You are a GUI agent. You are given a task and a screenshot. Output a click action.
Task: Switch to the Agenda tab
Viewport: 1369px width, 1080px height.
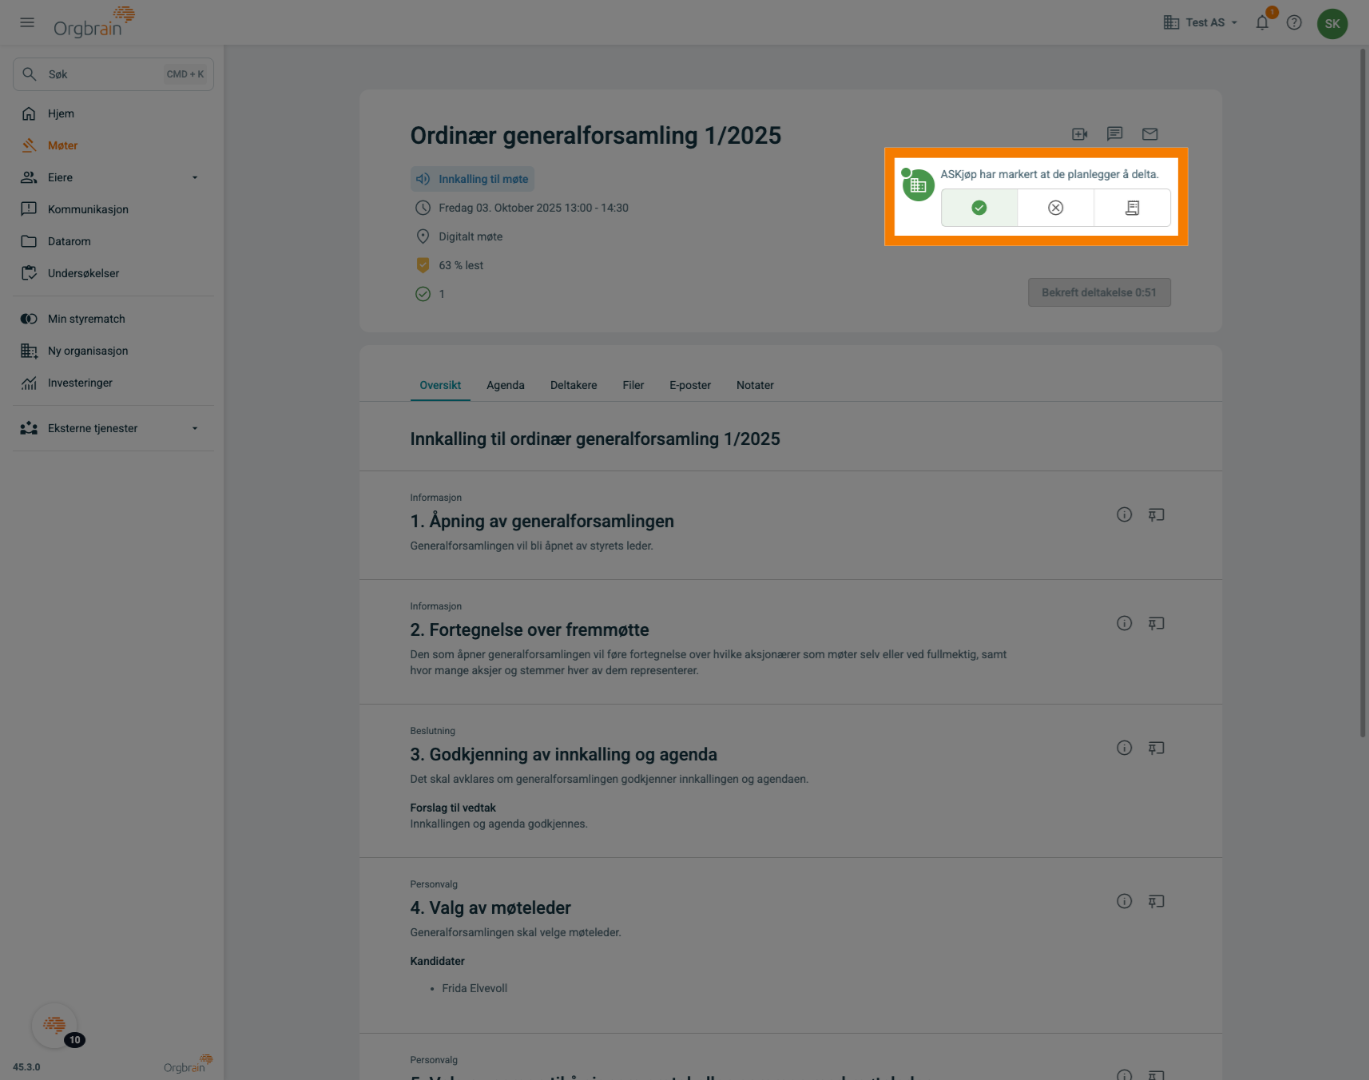[x=505, y=385]
